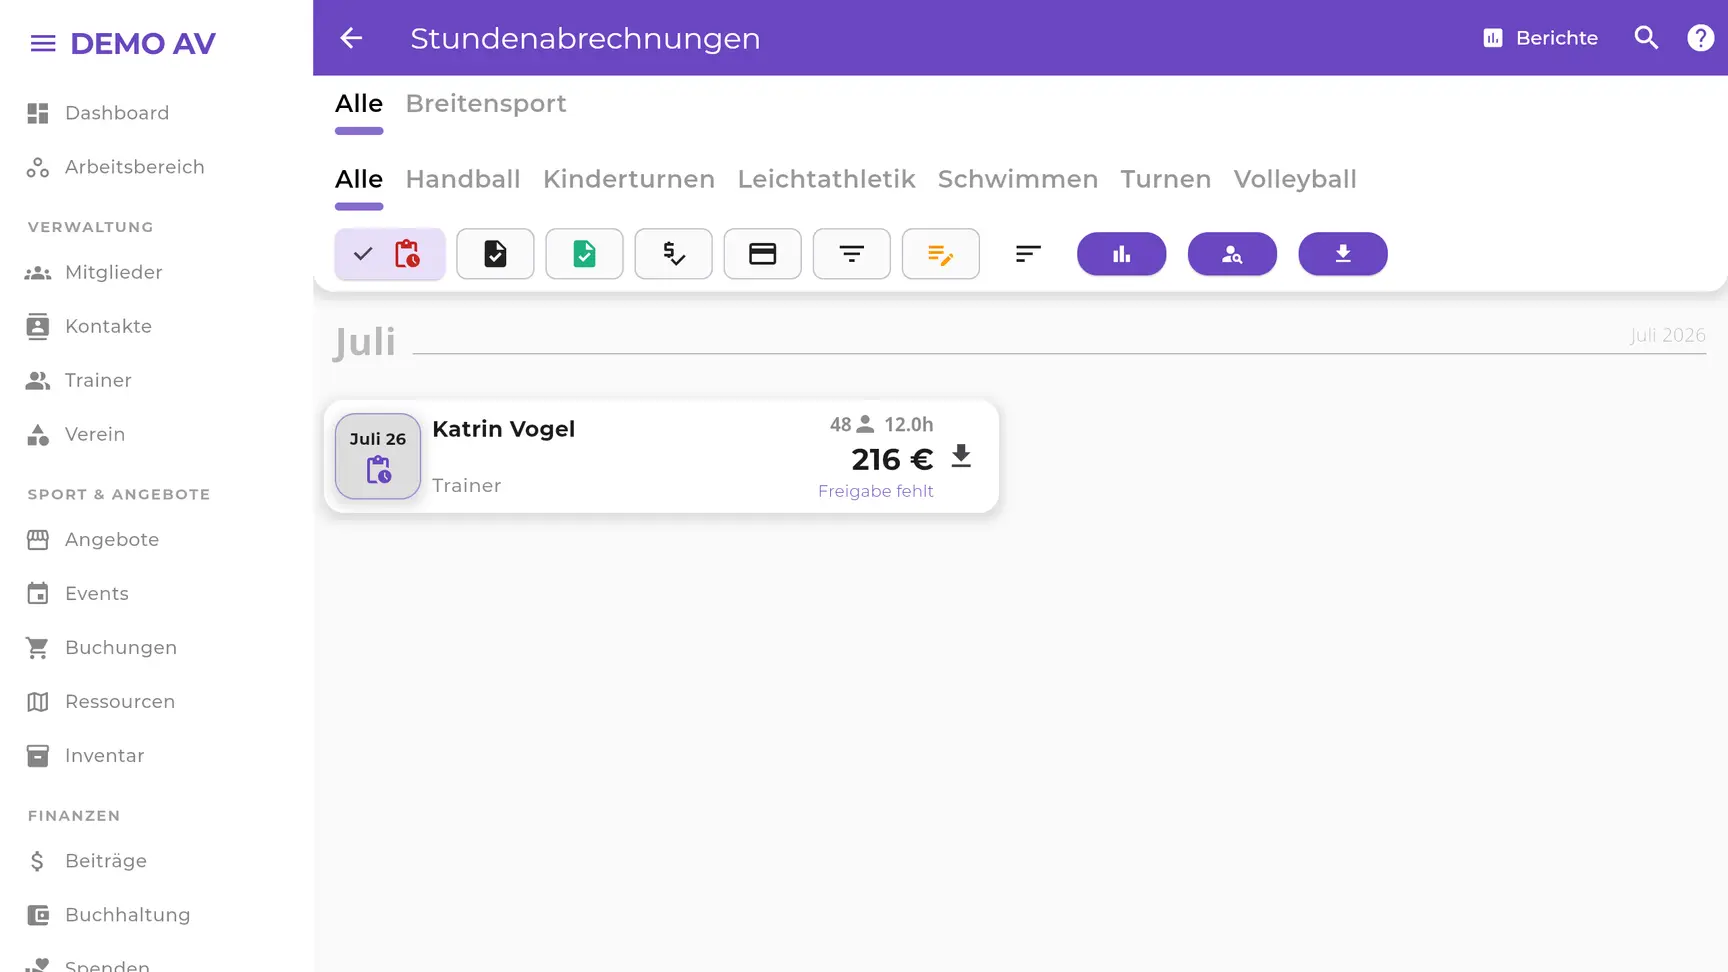Open the Verein section
1728x972 pixels.
(76, 434)
